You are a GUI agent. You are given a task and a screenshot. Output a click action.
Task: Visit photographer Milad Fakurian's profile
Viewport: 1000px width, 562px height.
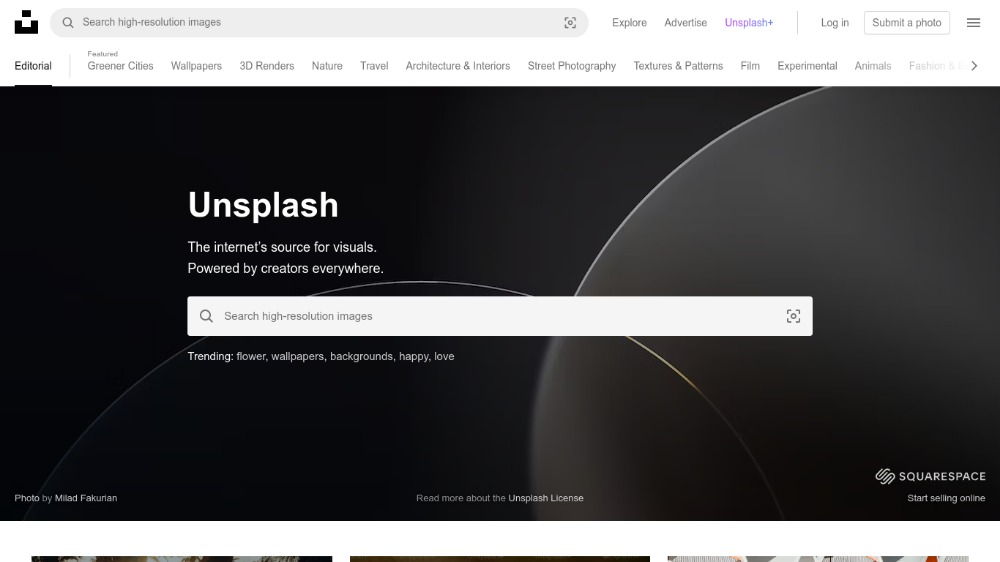86,498
